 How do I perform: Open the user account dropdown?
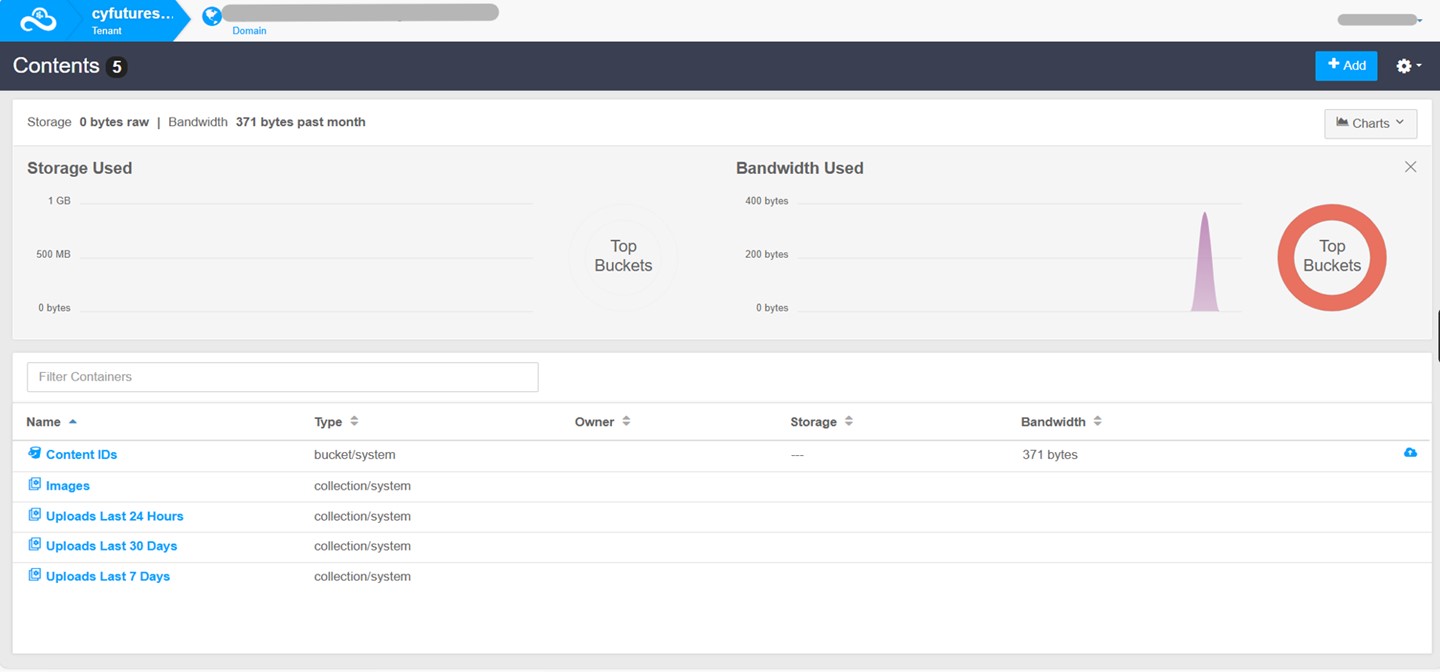(1380, 20)
